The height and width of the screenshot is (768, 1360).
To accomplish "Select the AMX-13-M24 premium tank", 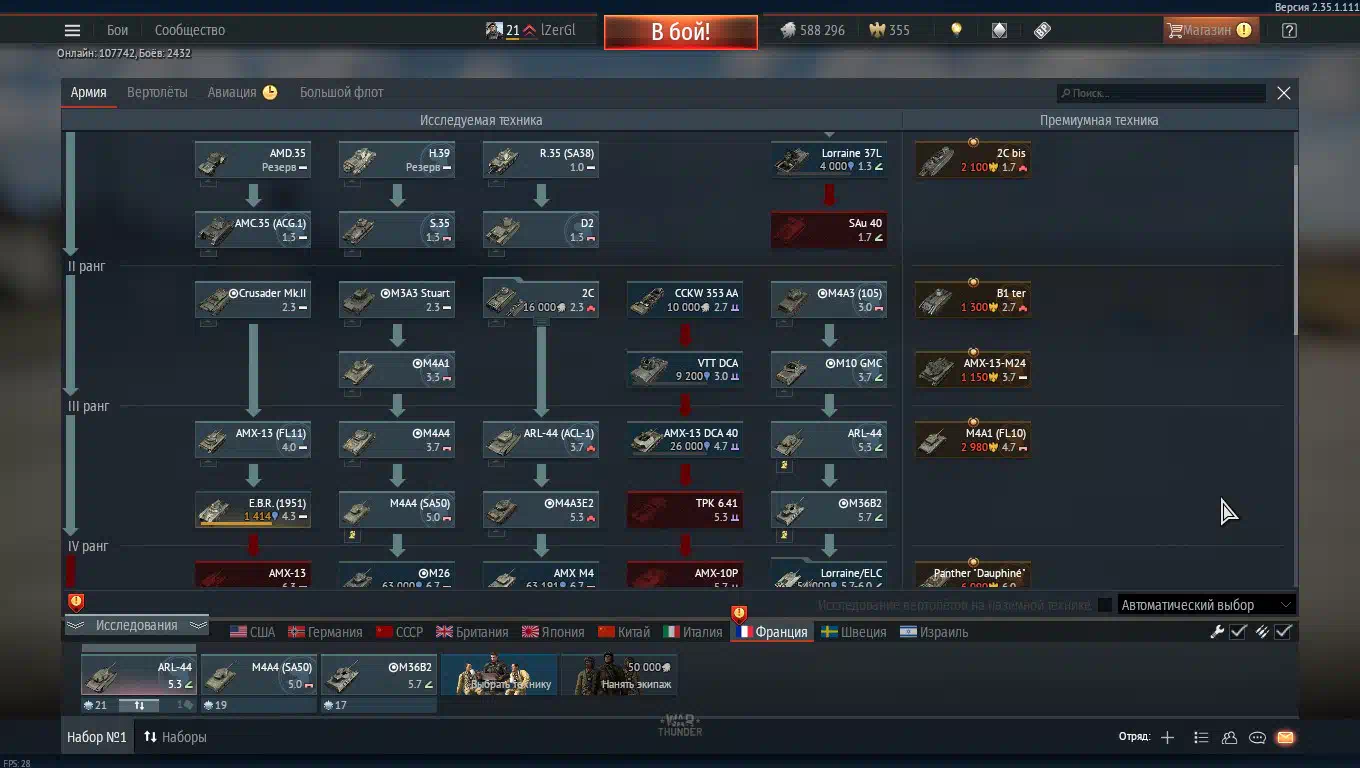I will (x=973, y=370).
